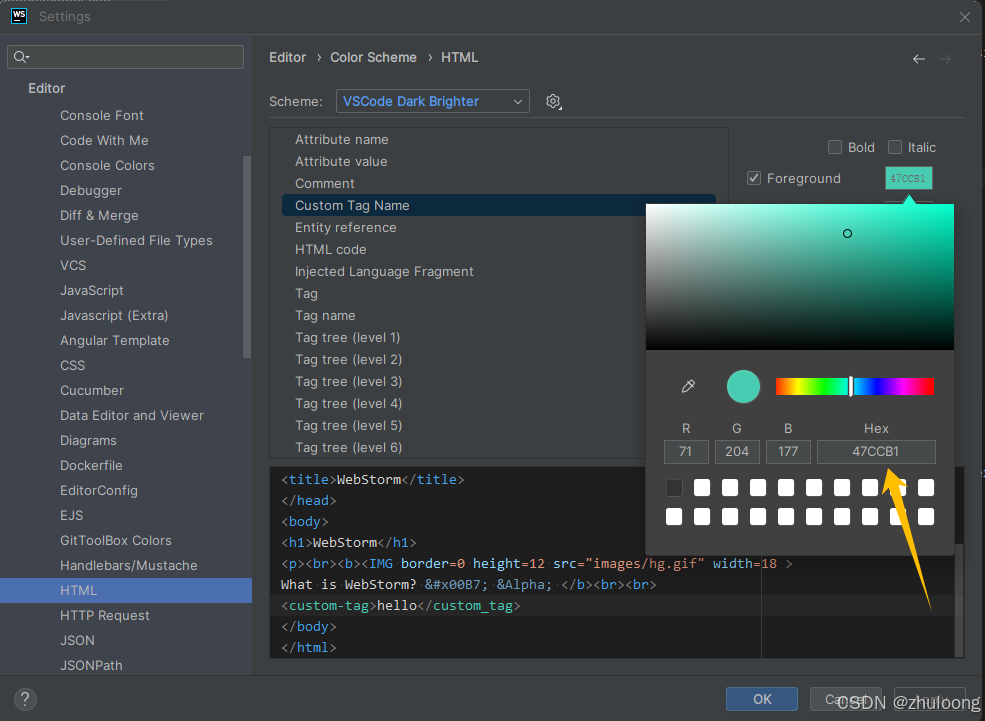Open the Scheme dropdown VSCode Dark Brighter

[x=433, y=101]
